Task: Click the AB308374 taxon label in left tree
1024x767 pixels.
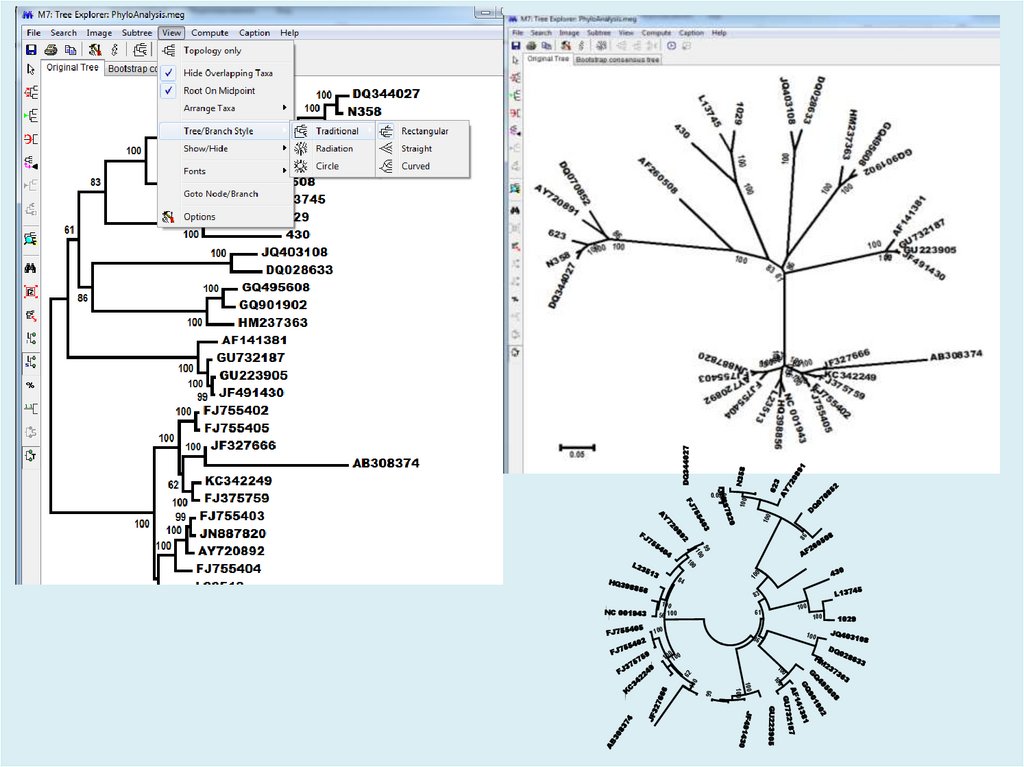Action: [x=385, y=464]
